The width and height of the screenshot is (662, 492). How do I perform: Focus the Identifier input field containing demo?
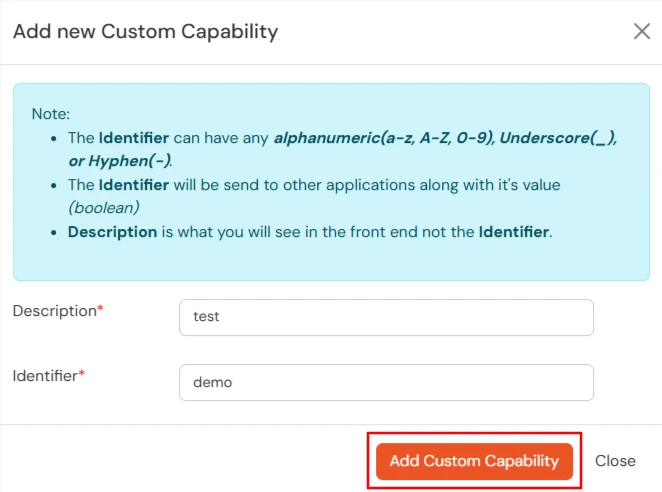pyautogui.click(x=386, y=383)
